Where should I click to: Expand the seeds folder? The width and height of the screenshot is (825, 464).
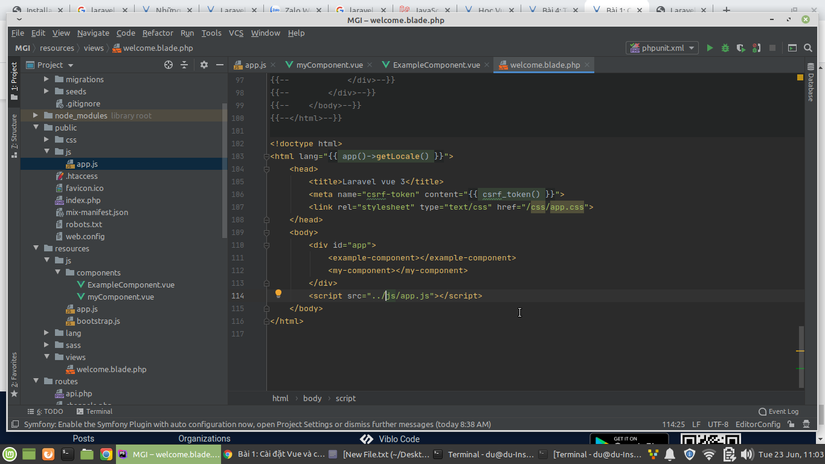click(46, 91)
